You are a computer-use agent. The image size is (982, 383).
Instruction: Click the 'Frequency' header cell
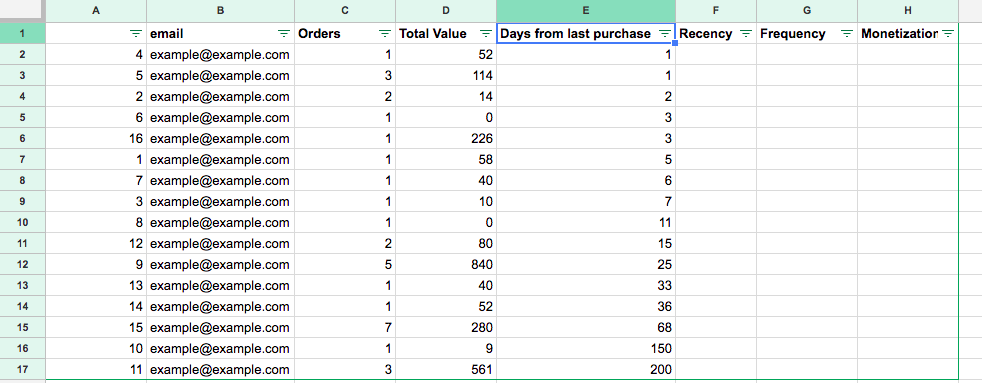pyautogui.click(x=807, y=34)
